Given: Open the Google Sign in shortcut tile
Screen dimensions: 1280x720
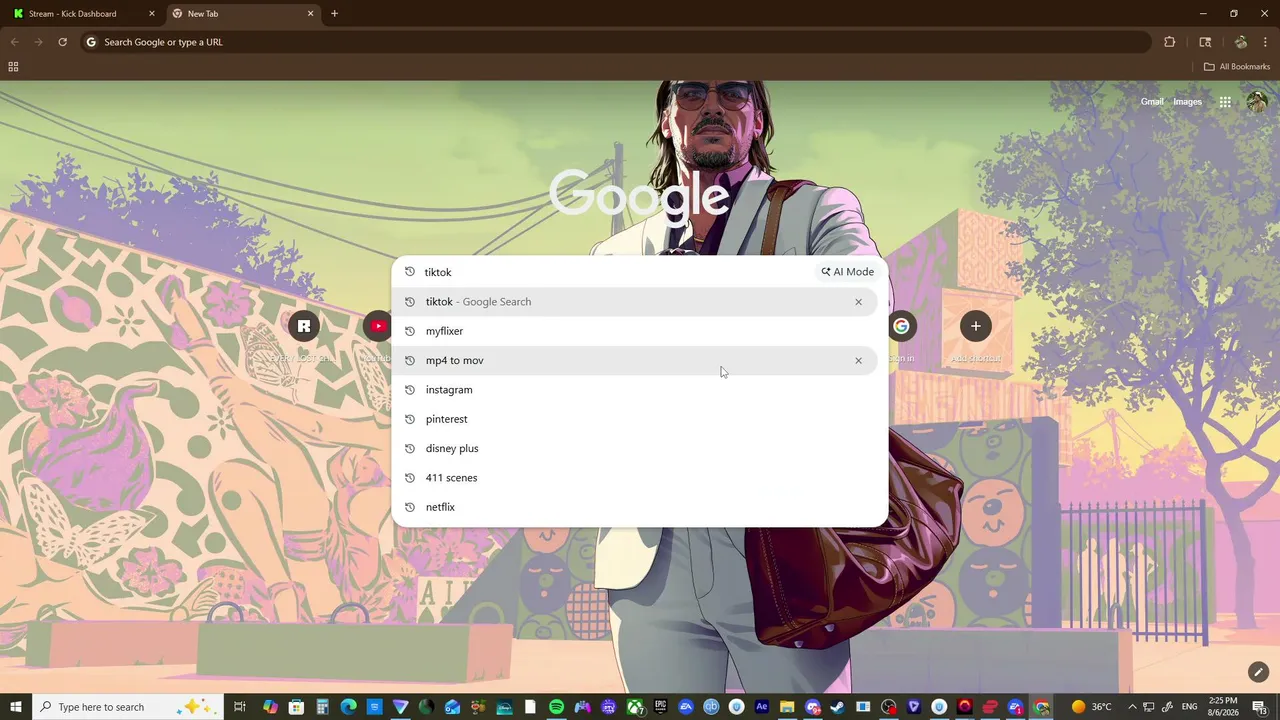Looking at the screenshot, I should pos(901,326).
